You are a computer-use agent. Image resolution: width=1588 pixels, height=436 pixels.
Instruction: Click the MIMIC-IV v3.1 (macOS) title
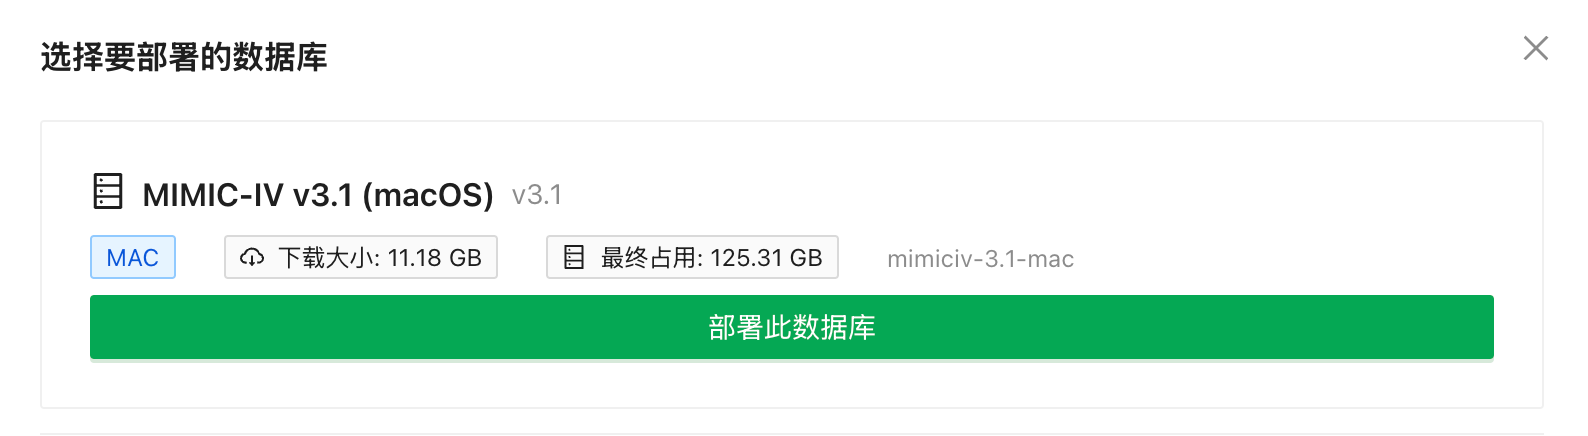point(318,194)
